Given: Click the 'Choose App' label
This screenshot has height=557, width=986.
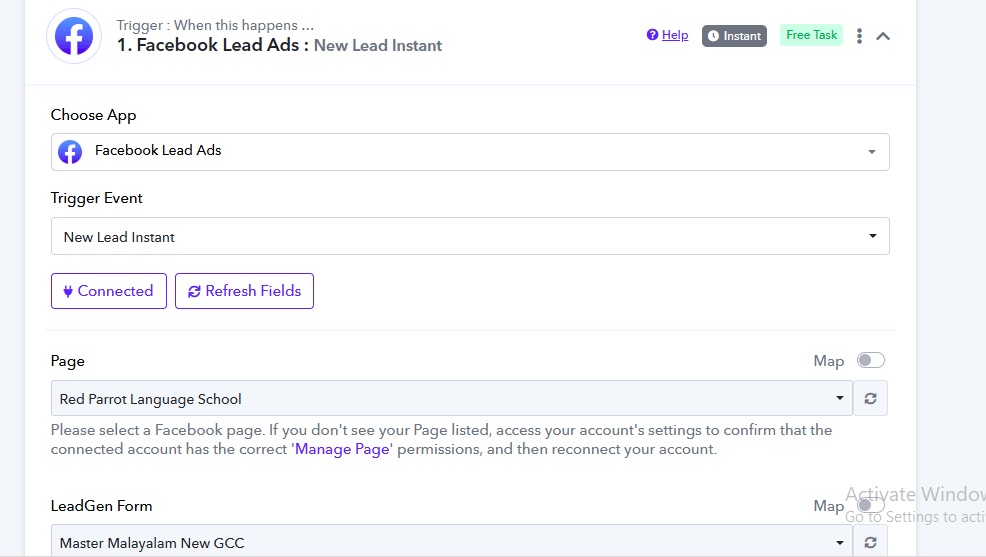Looking at the screenshot, I should [x=93, y=115].
